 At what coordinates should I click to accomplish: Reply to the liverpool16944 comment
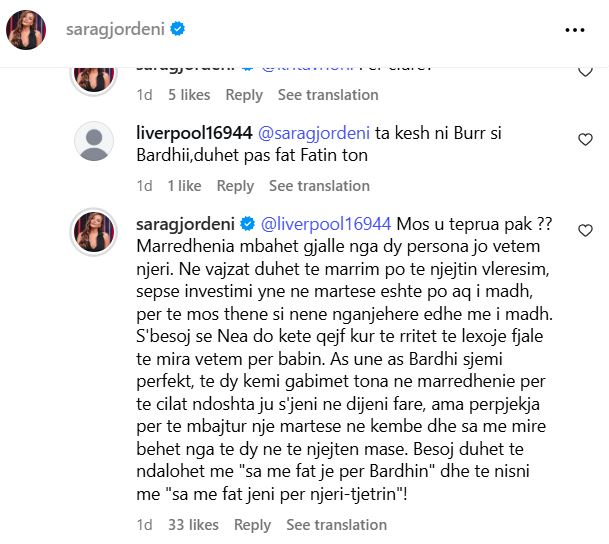[235, 186]
